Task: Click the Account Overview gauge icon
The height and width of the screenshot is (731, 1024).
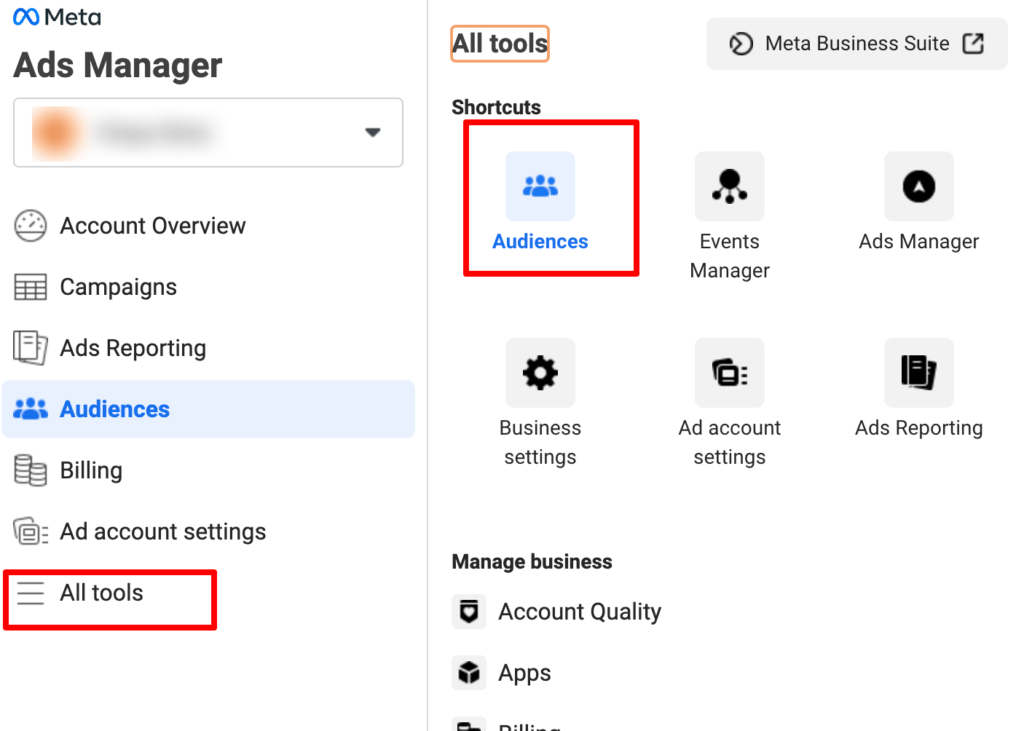Action: pos(30,226)
